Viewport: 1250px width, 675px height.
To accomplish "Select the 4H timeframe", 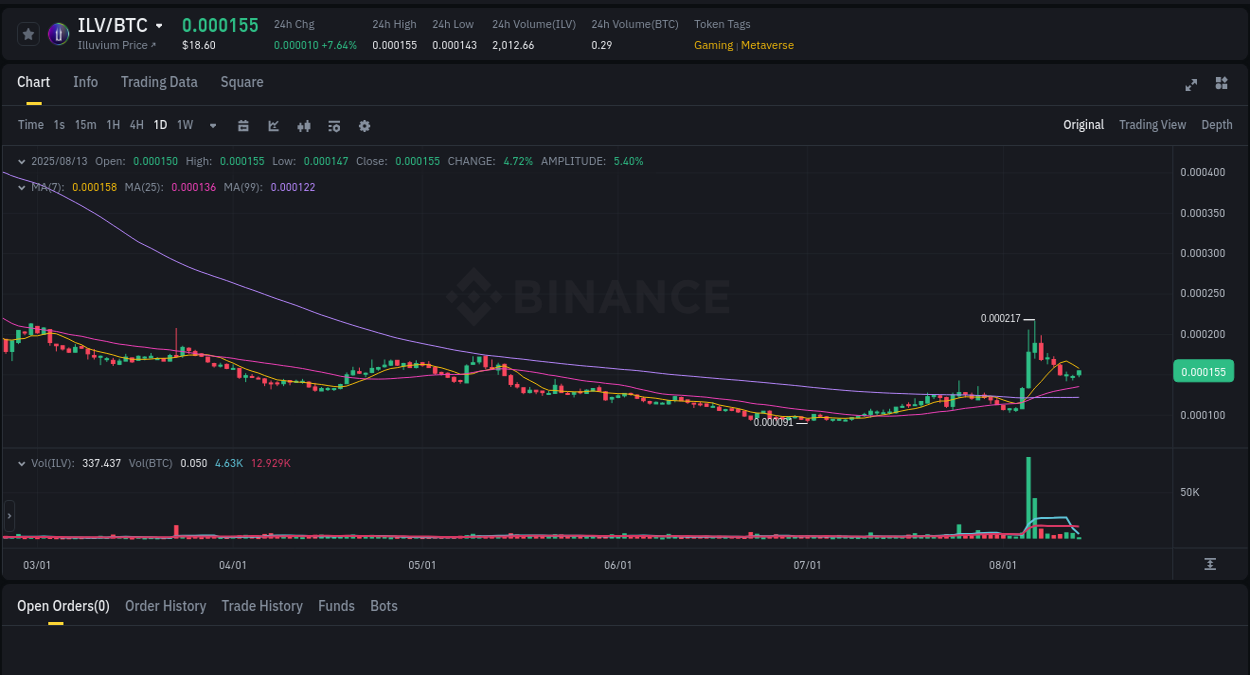I will (x=136, y=125).
